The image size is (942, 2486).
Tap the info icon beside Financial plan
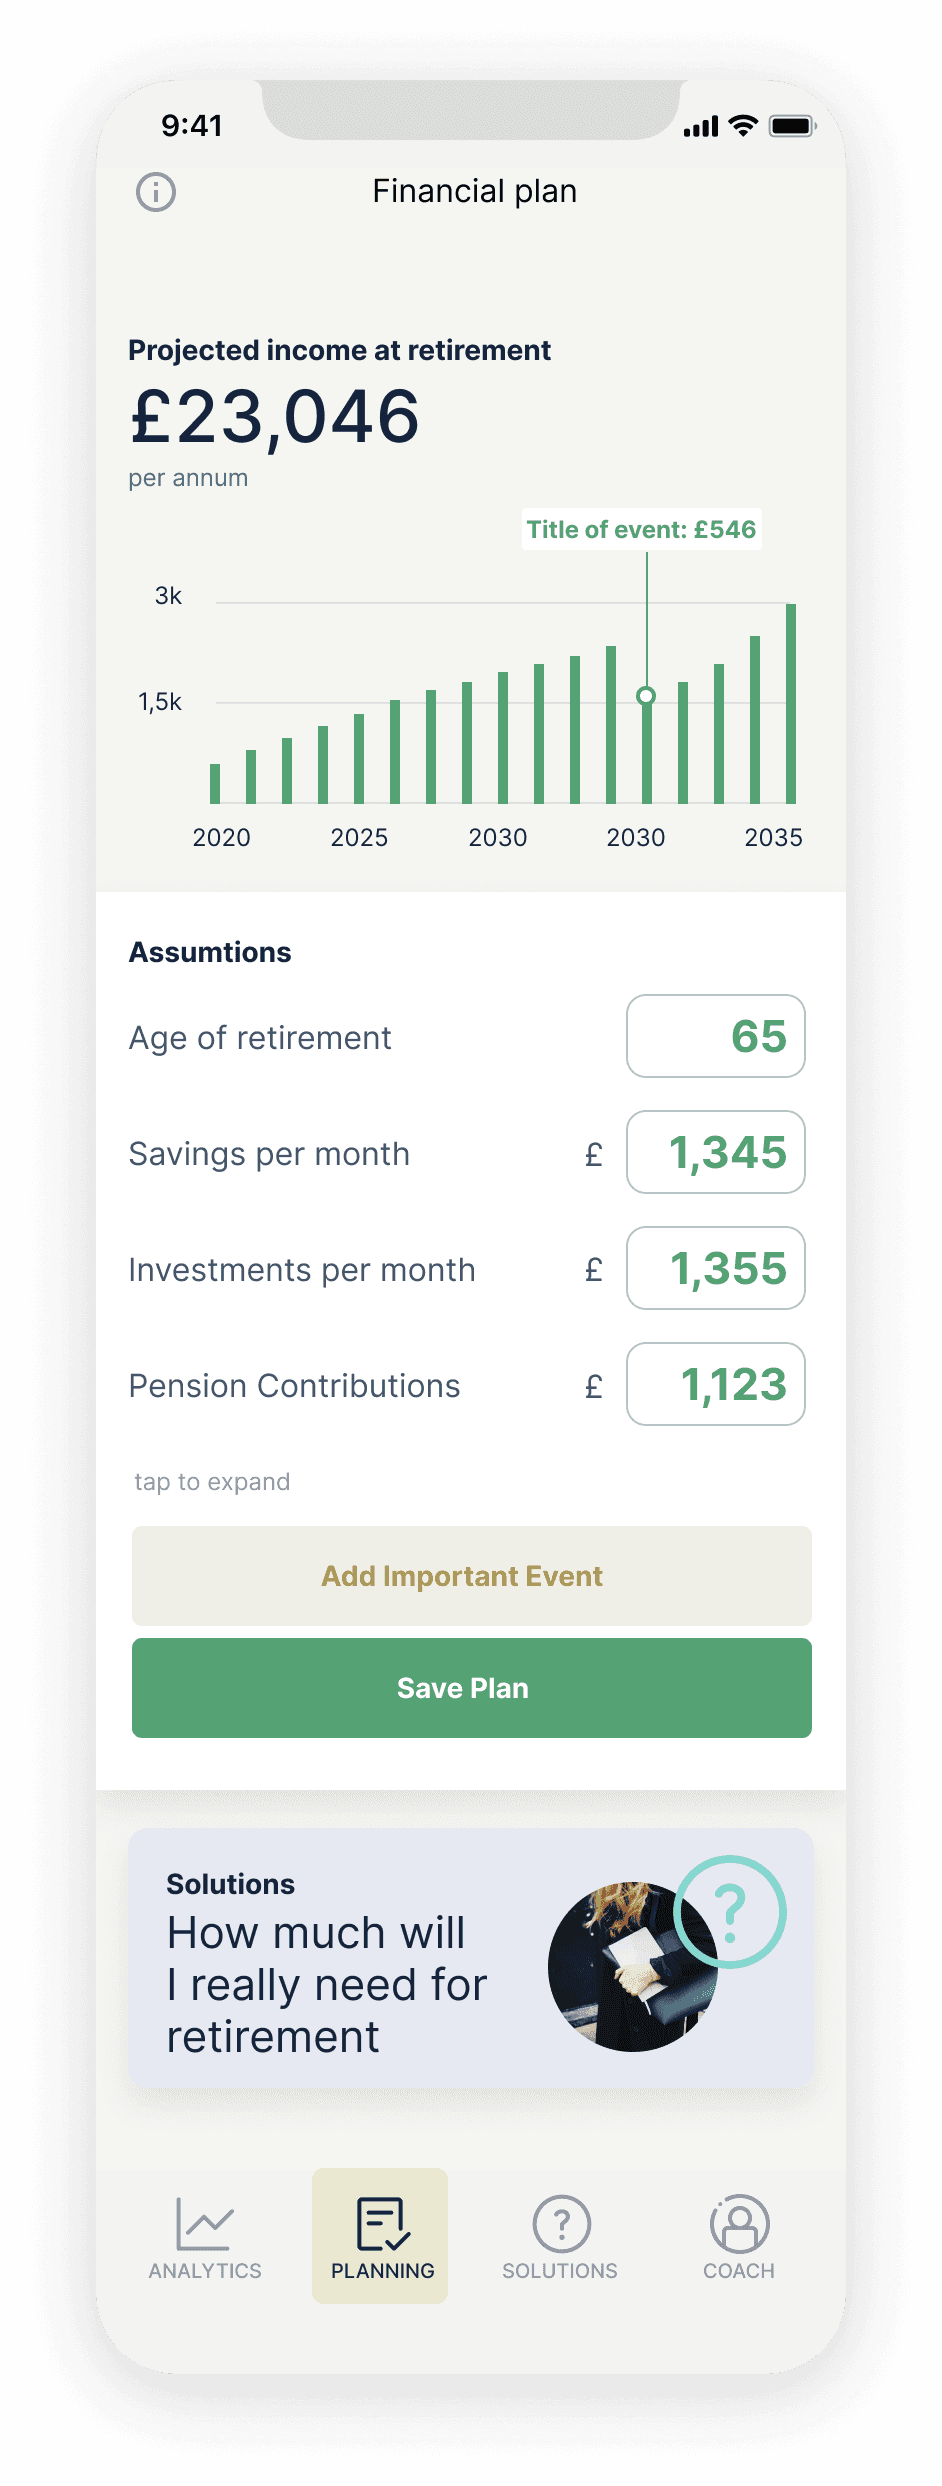[x=156, y=192]
